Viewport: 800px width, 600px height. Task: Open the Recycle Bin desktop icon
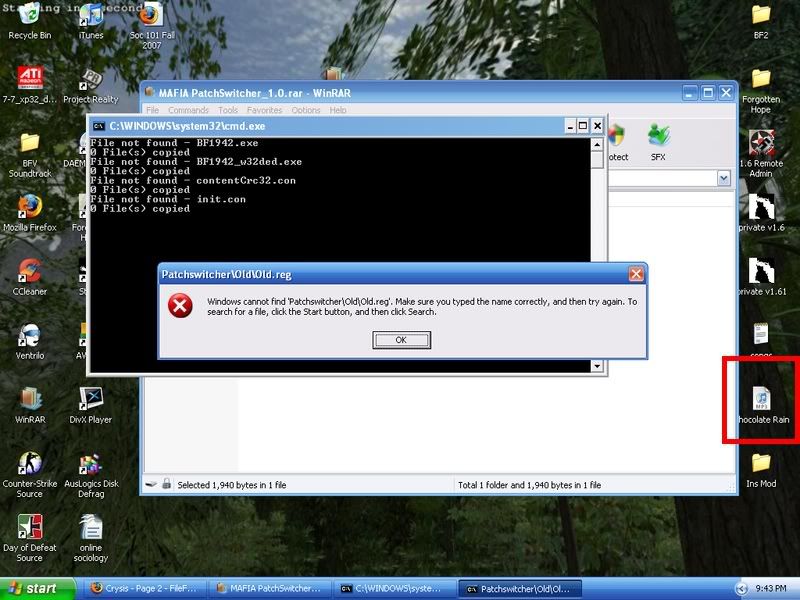[x=30, y=17]
